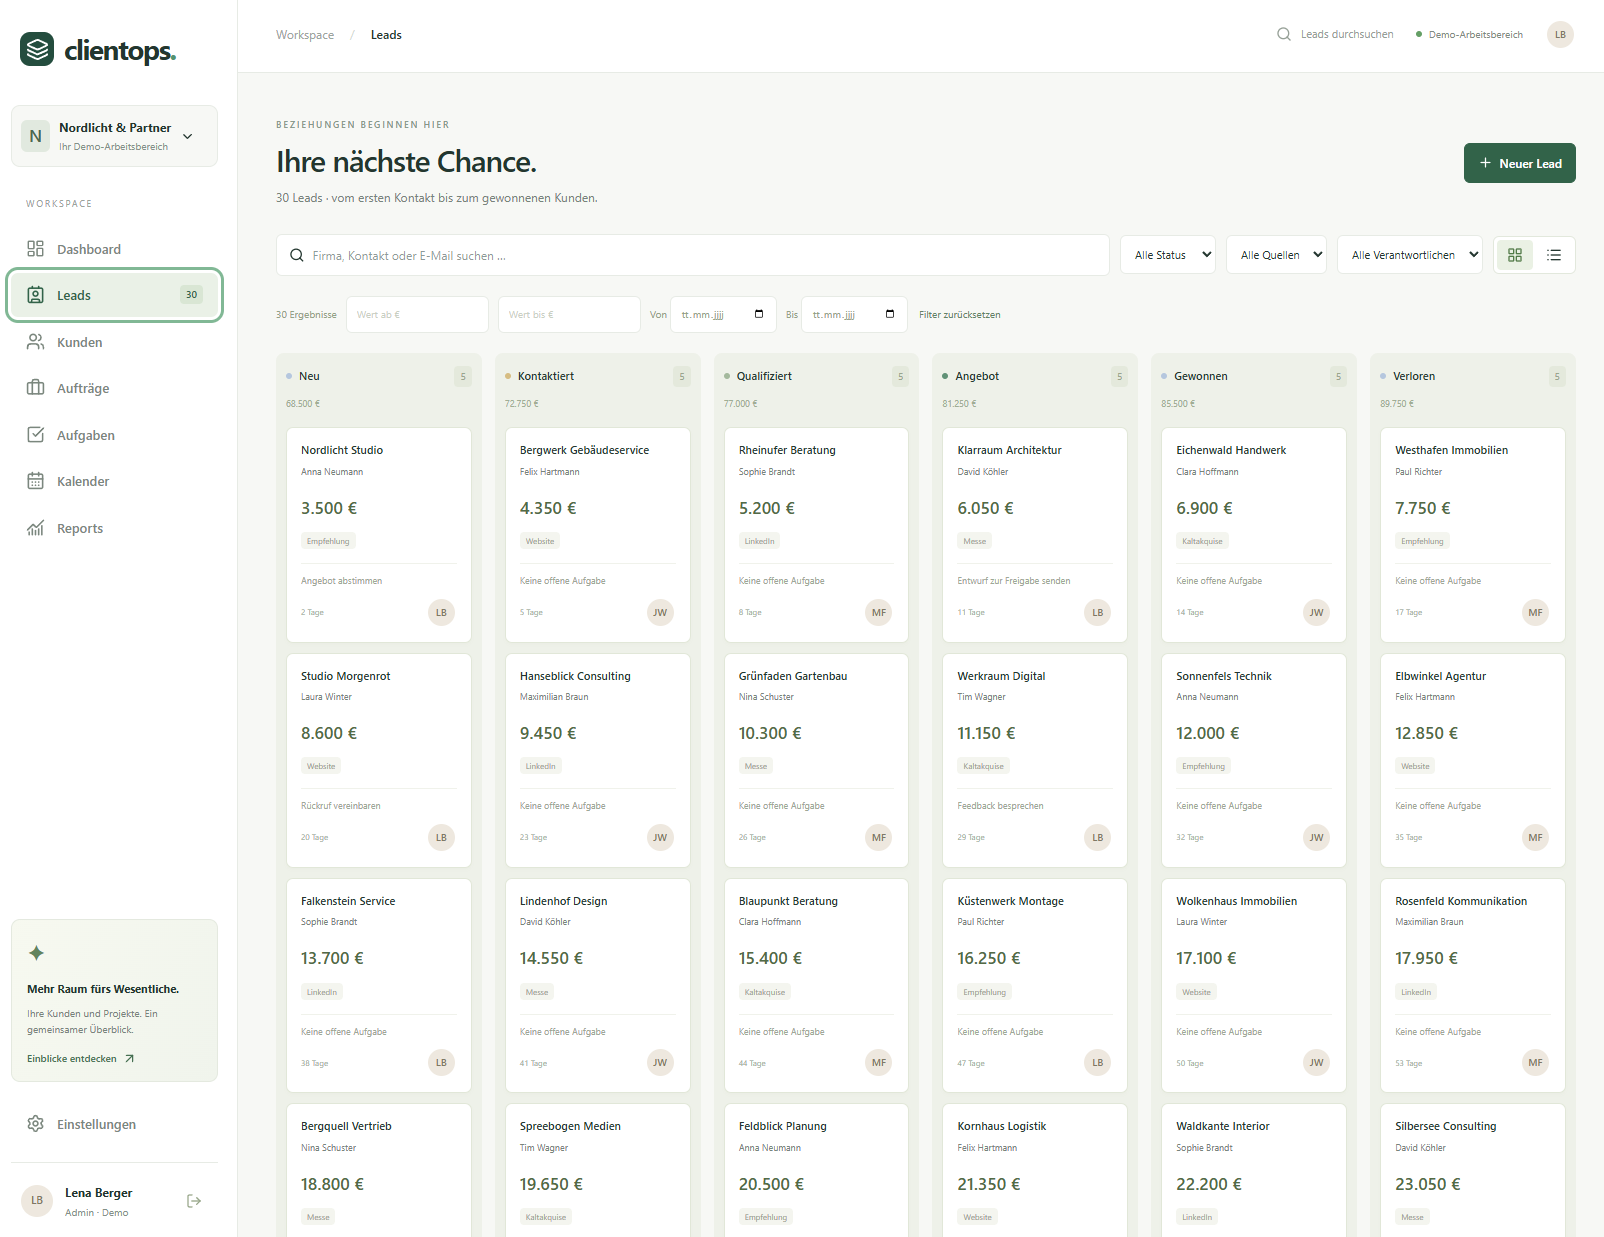Open the Alle Verantwortlichen dropdown
Screen dimensions: 1604x1237
coord(1410,255)
